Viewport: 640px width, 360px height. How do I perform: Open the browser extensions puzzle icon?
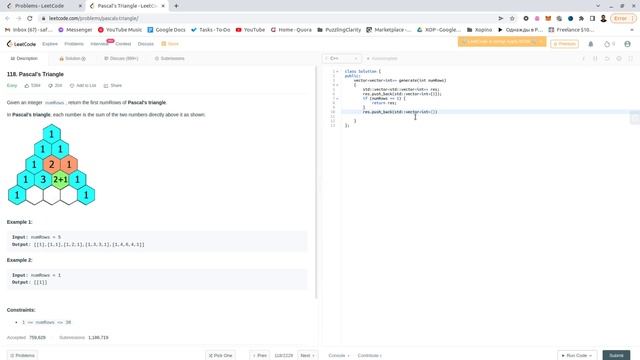click(581, 18)
